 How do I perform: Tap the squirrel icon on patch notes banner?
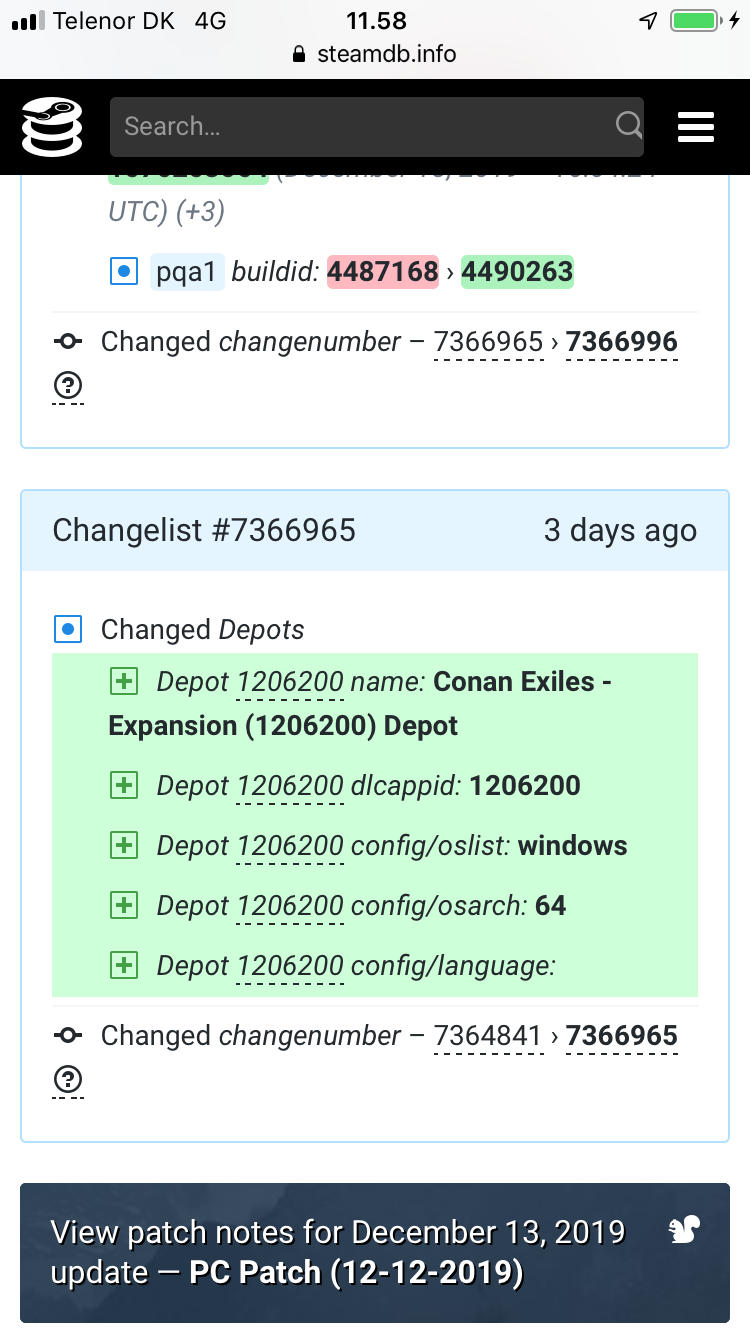coord(684,1231)
